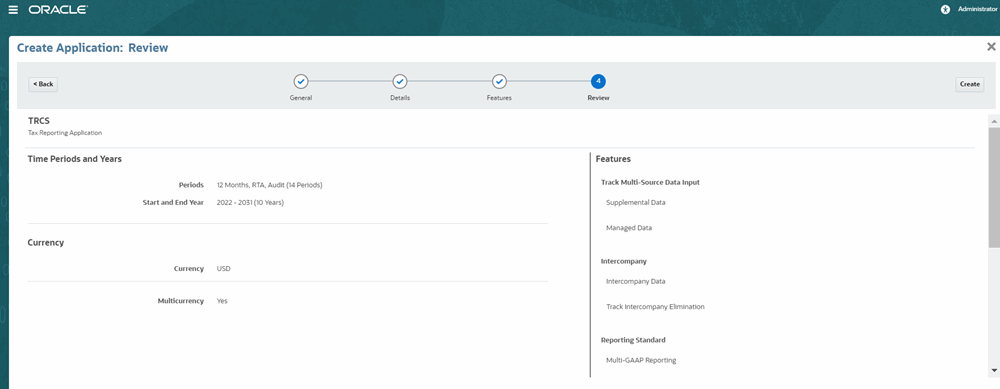Go back with the Back button
Image resolution: width=1000 pixels, height=389 pixels.
tap(43, 84)
